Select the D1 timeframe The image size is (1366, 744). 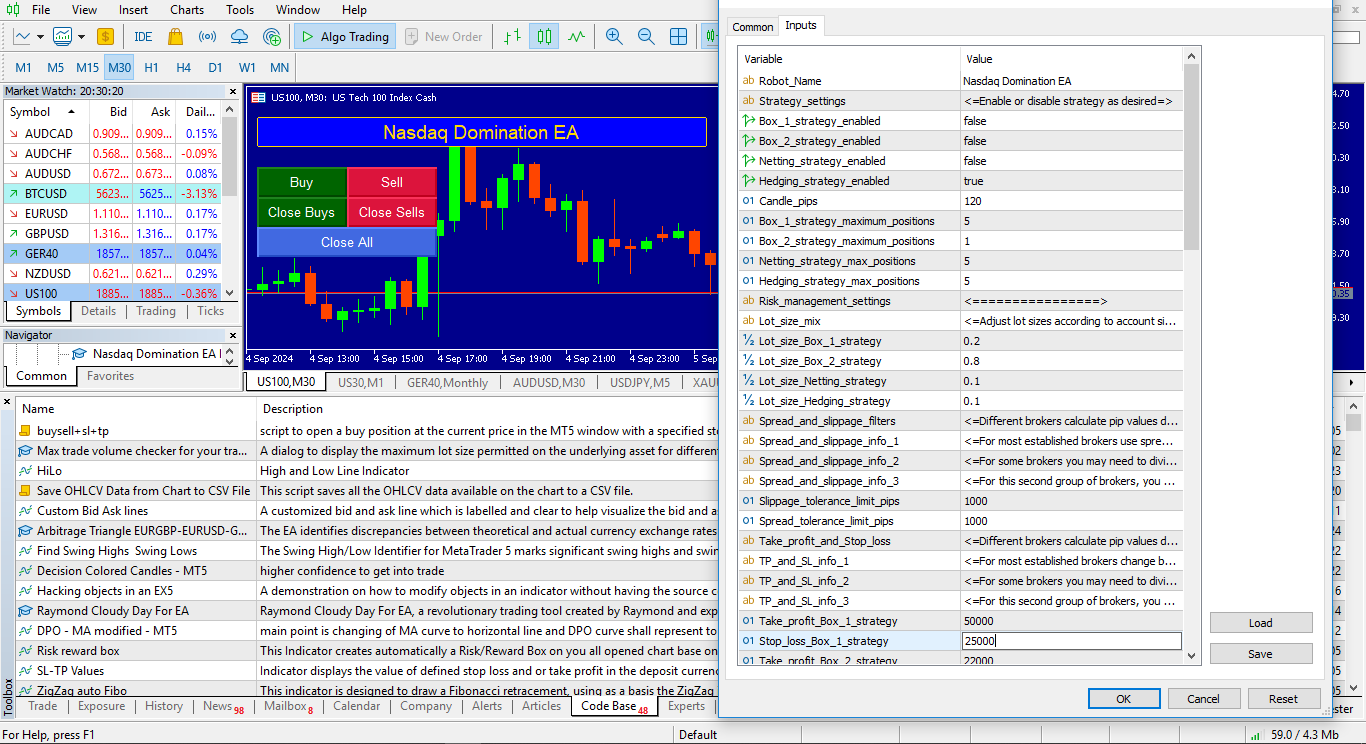coord(215,68)
